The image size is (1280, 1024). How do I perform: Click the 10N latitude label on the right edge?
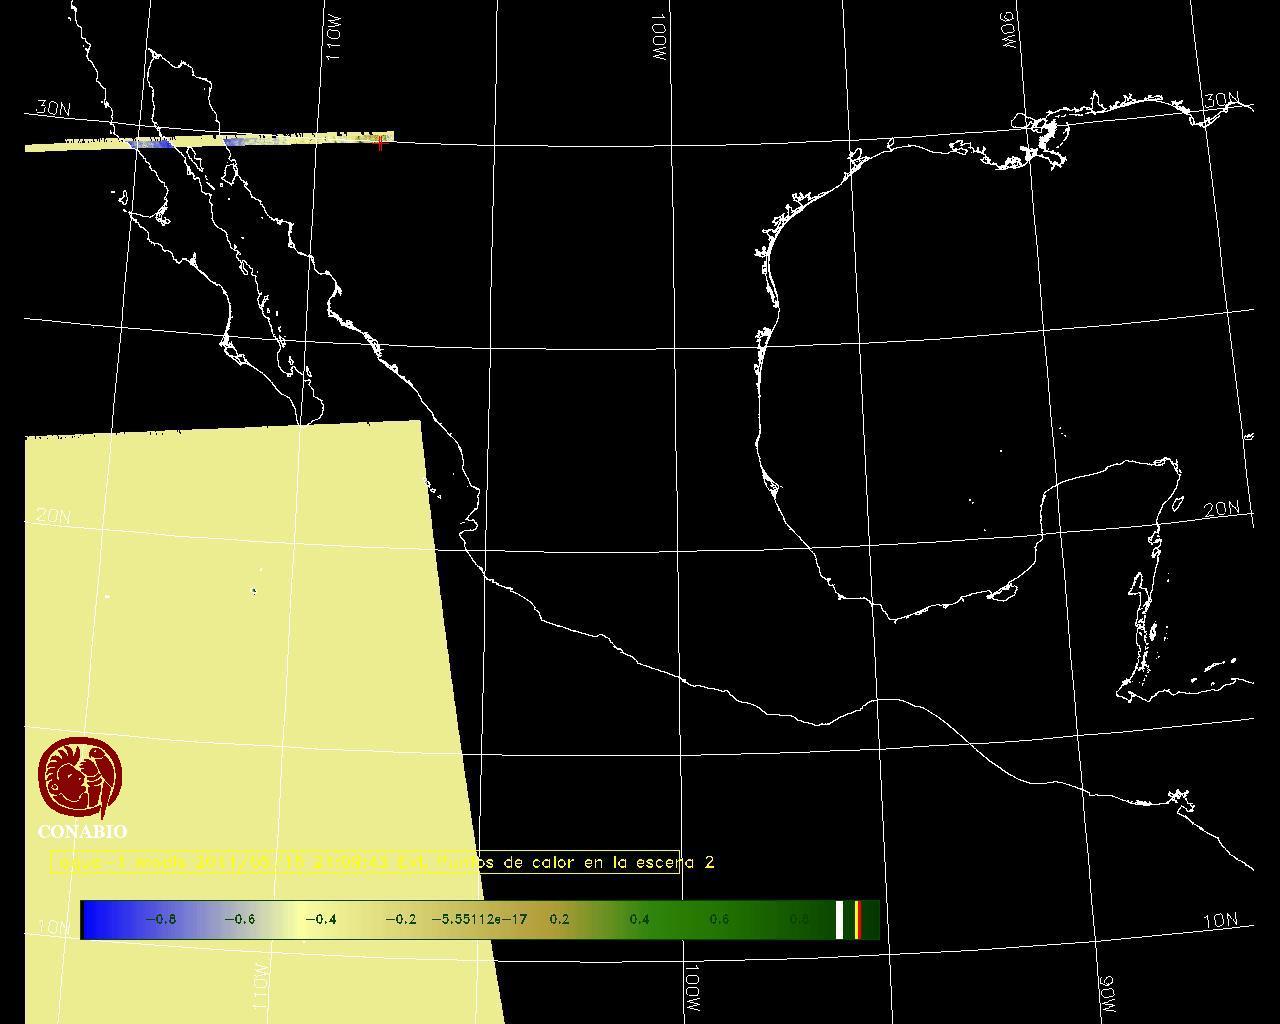pos(1220,921)
